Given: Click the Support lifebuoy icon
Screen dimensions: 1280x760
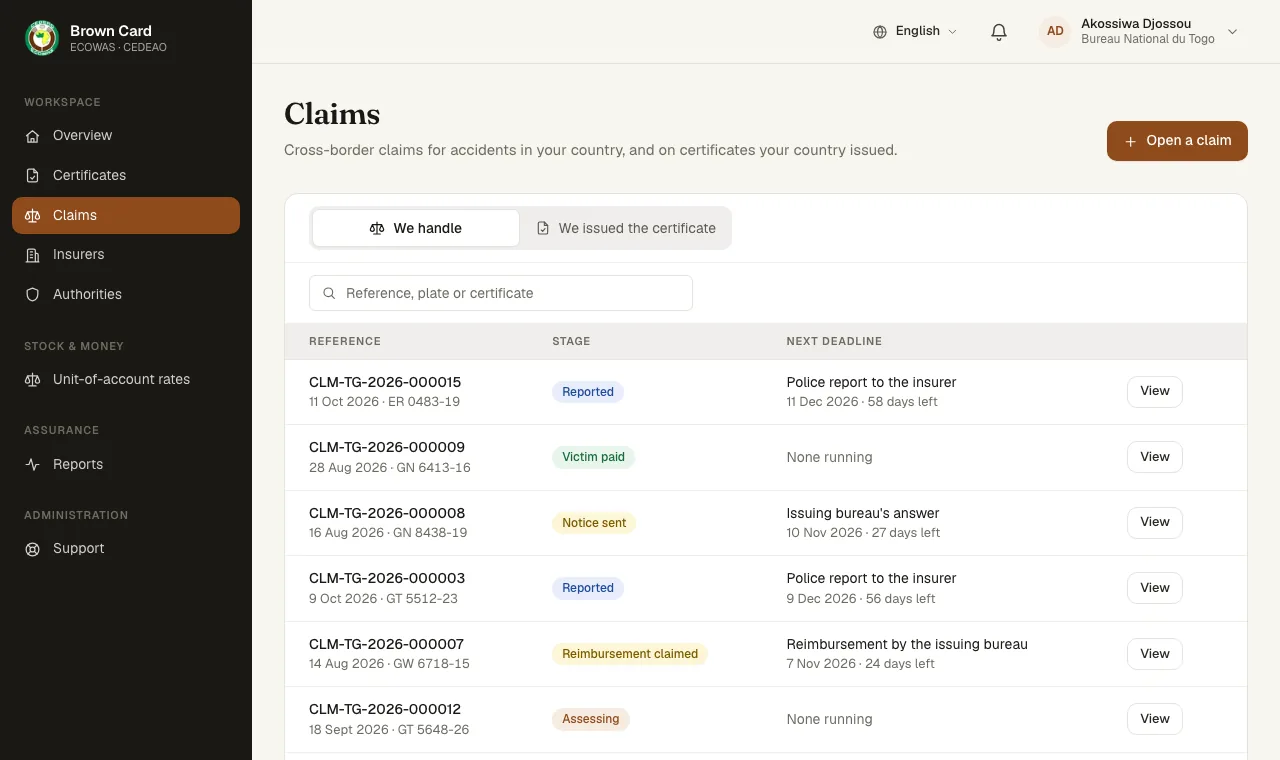Looking at the screenshot, I should coord(33,549).
